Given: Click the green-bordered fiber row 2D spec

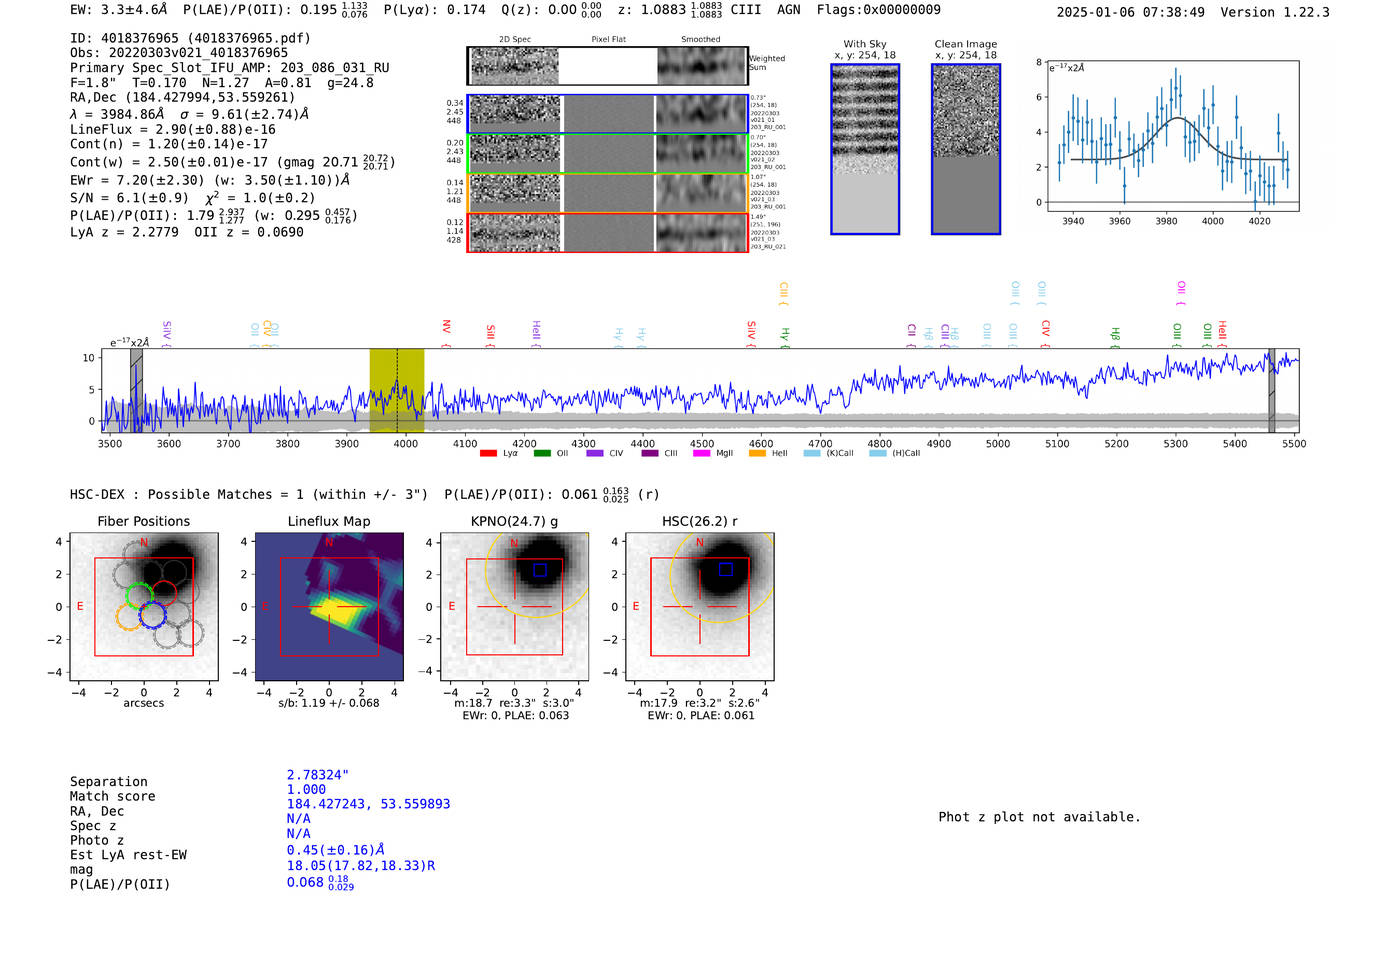Looking at the screenshot, I should click(514, 153).
